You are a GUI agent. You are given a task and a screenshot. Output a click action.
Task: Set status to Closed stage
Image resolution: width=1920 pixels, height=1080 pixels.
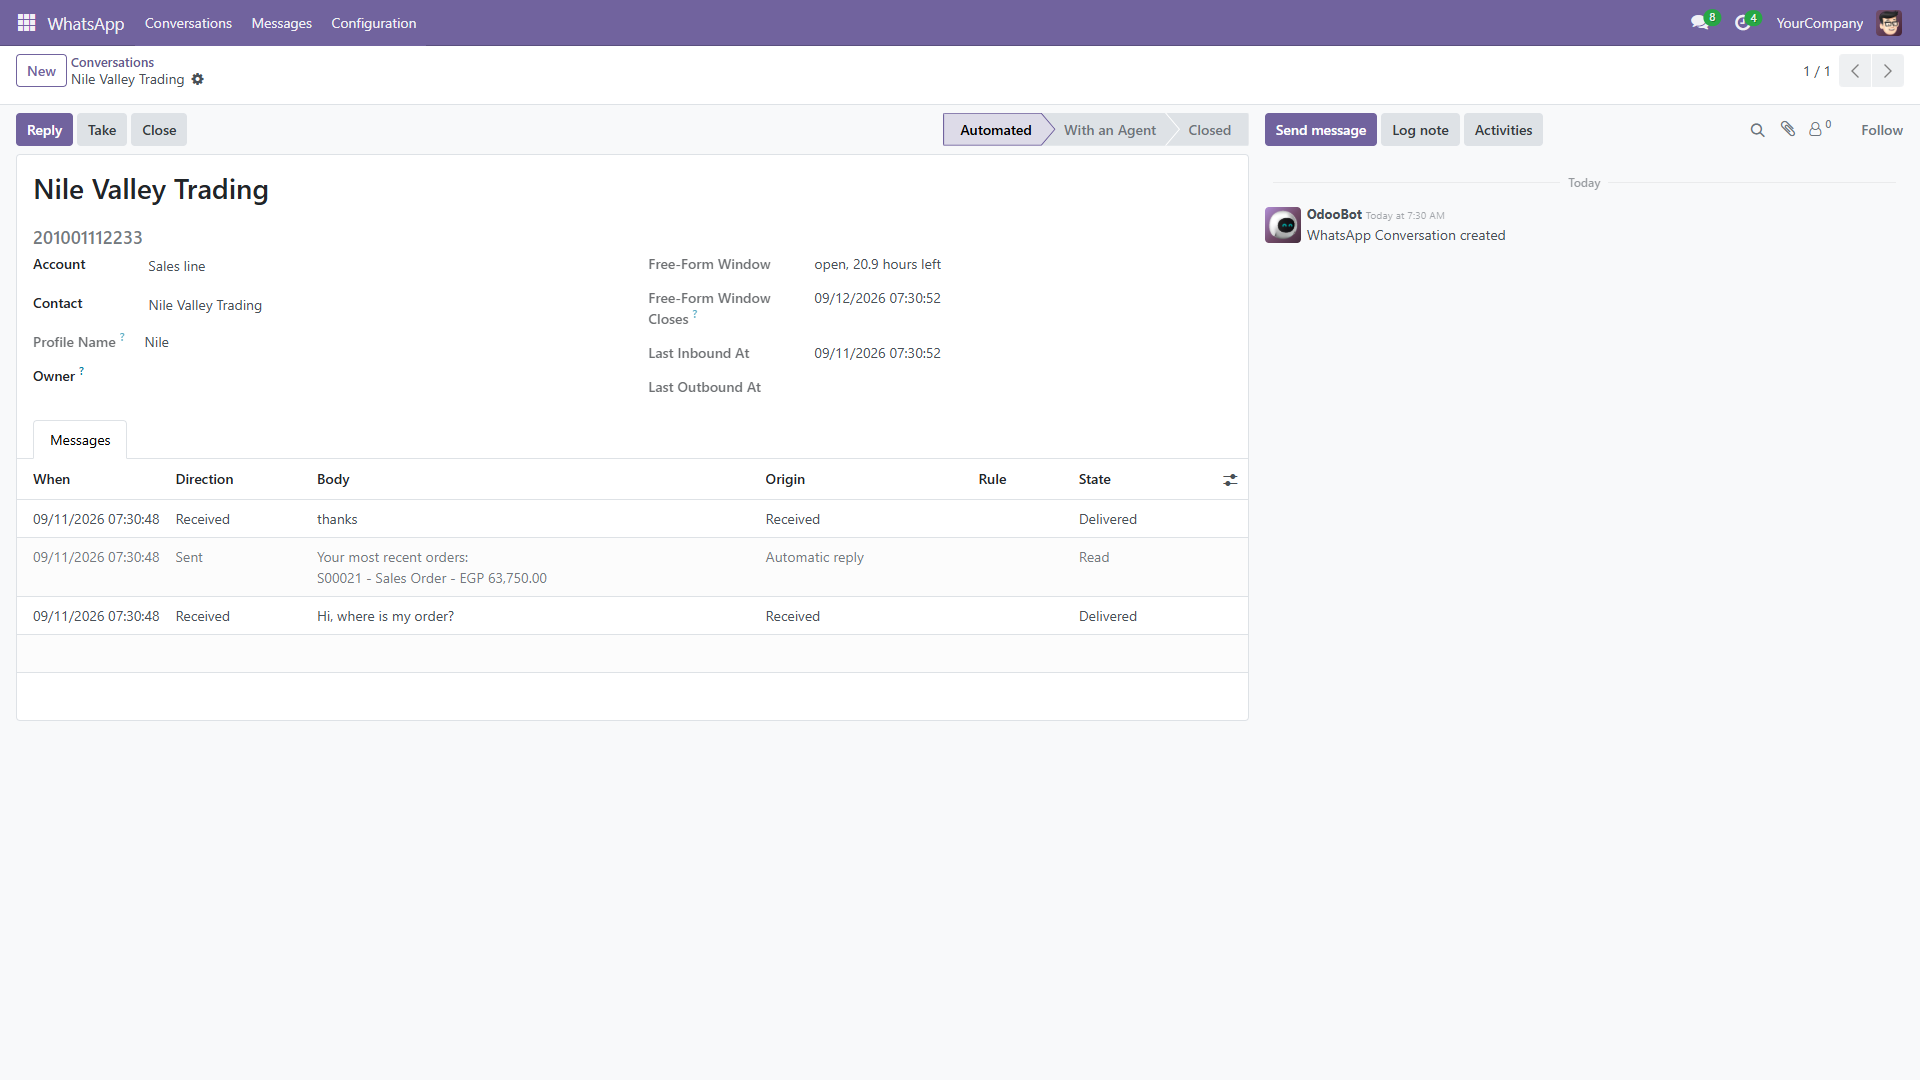(1209, 130)
